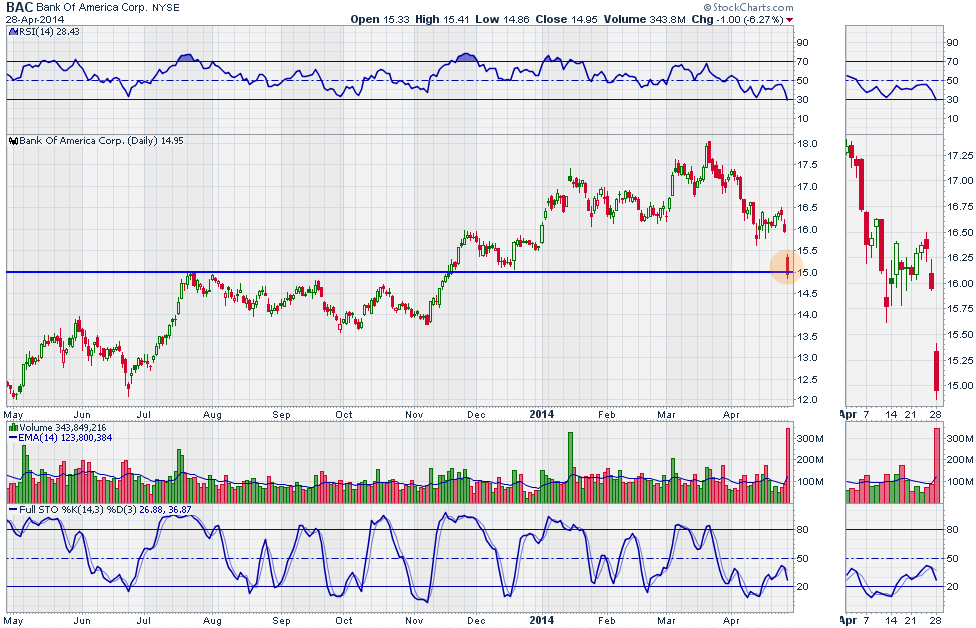The height and width of the screenshot is (628, 976).
Task: Click the 'Chg -1.00 (-6.27%)' value
Action: 737,19
